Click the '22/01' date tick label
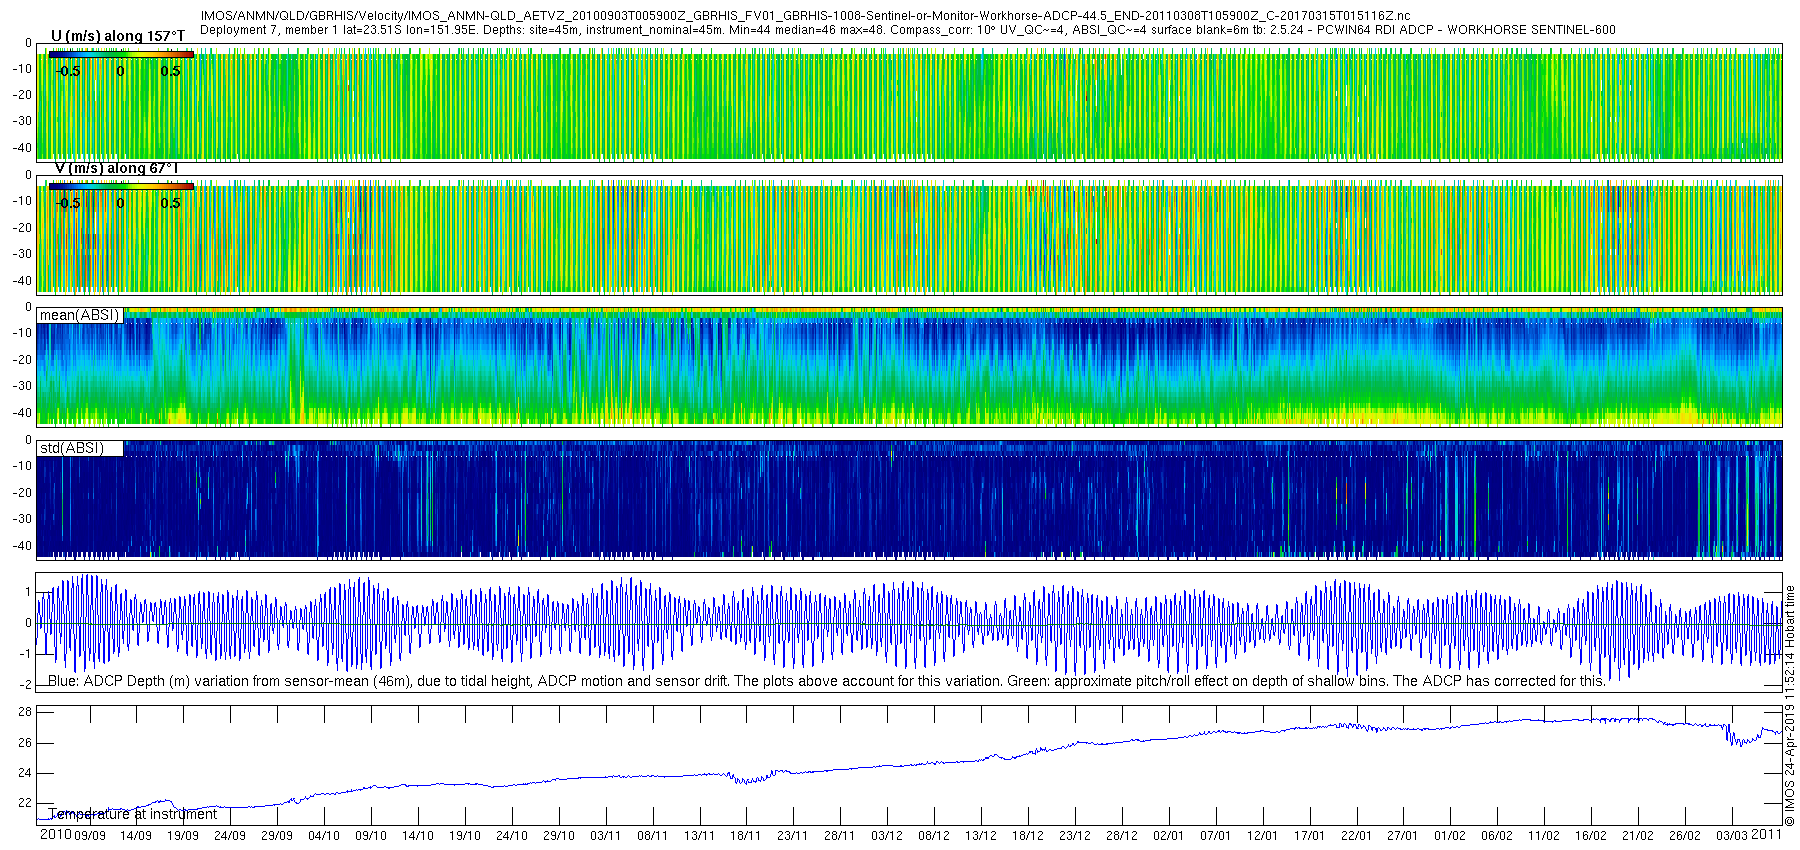 point(1357,835)
